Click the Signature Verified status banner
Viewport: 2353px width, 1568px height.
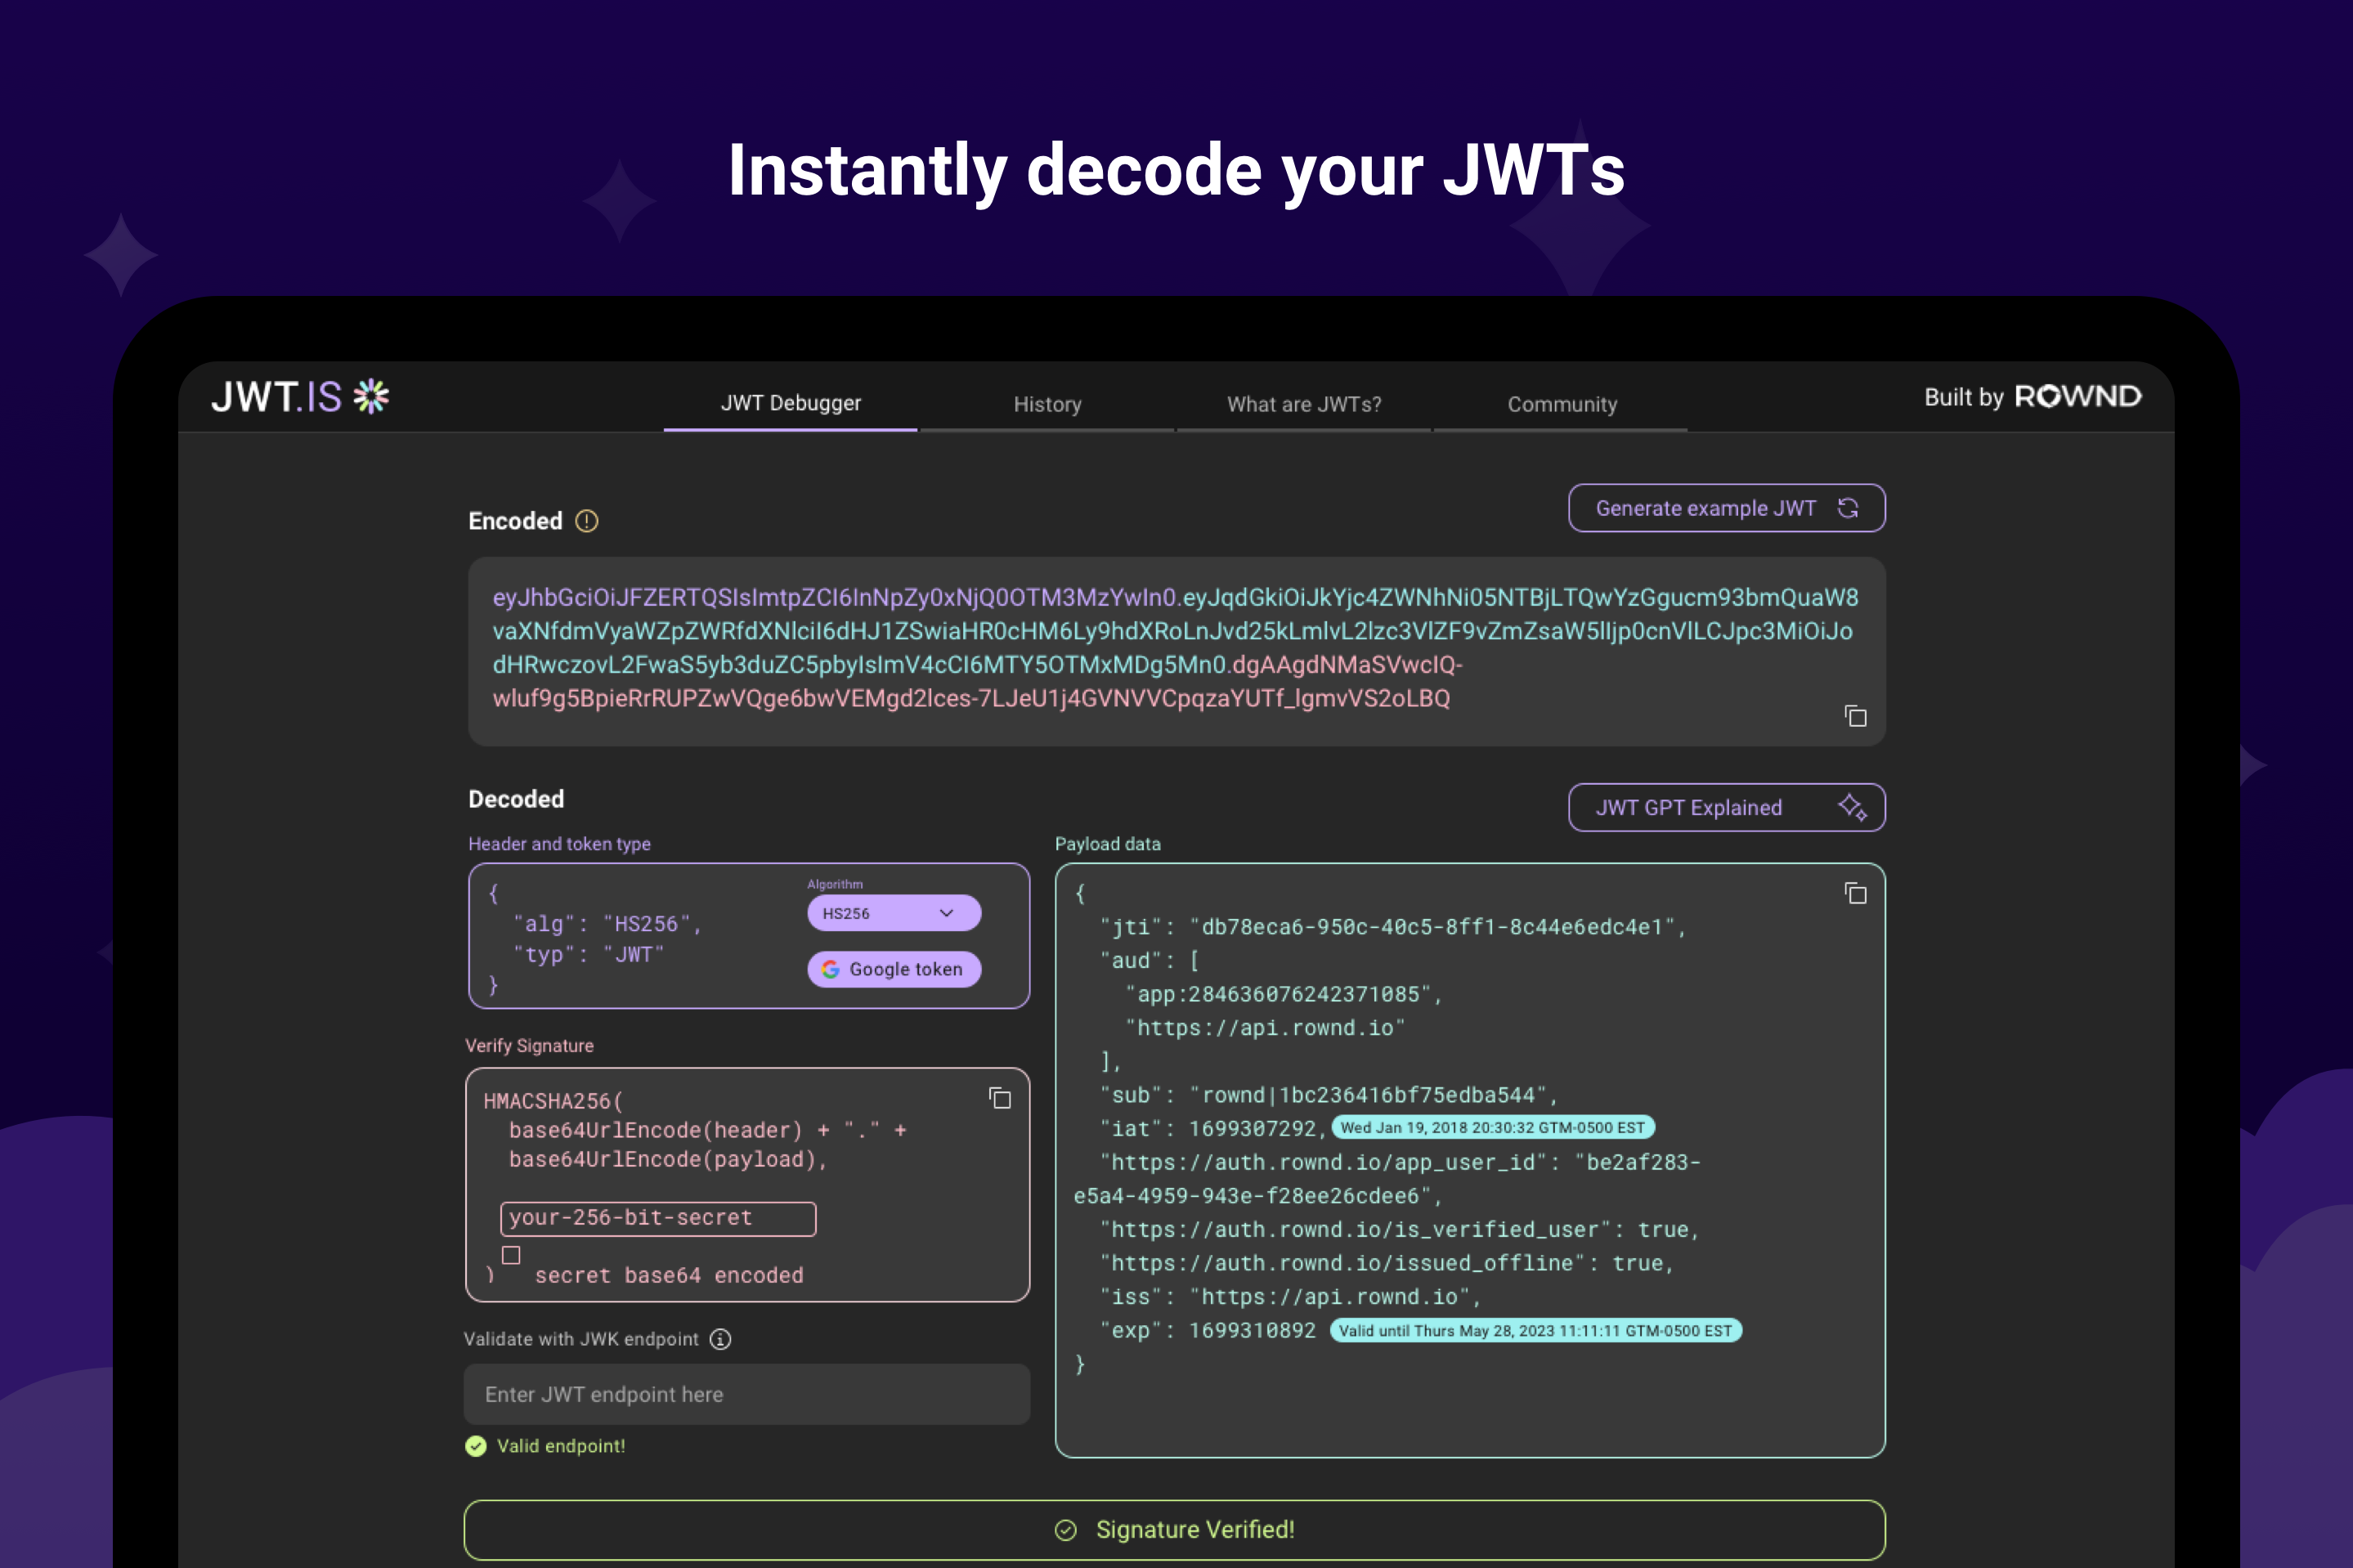(x=1174, y=1529)
